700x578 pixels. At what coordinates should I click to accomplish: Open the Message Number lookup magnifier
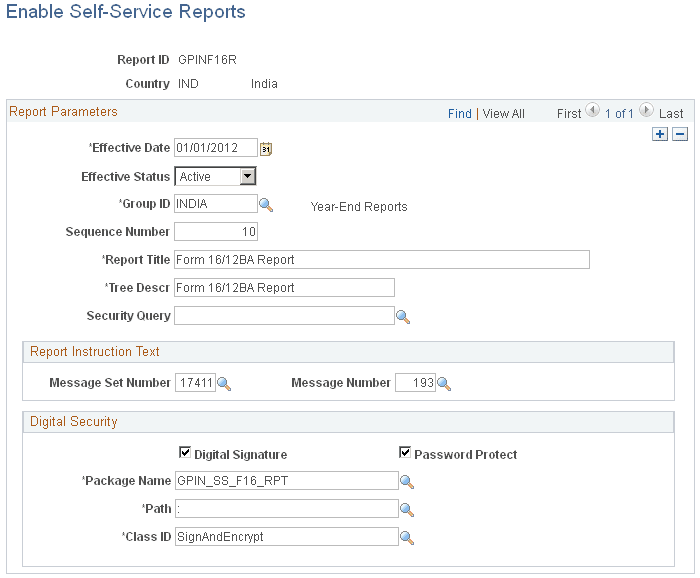coord(444,383)
